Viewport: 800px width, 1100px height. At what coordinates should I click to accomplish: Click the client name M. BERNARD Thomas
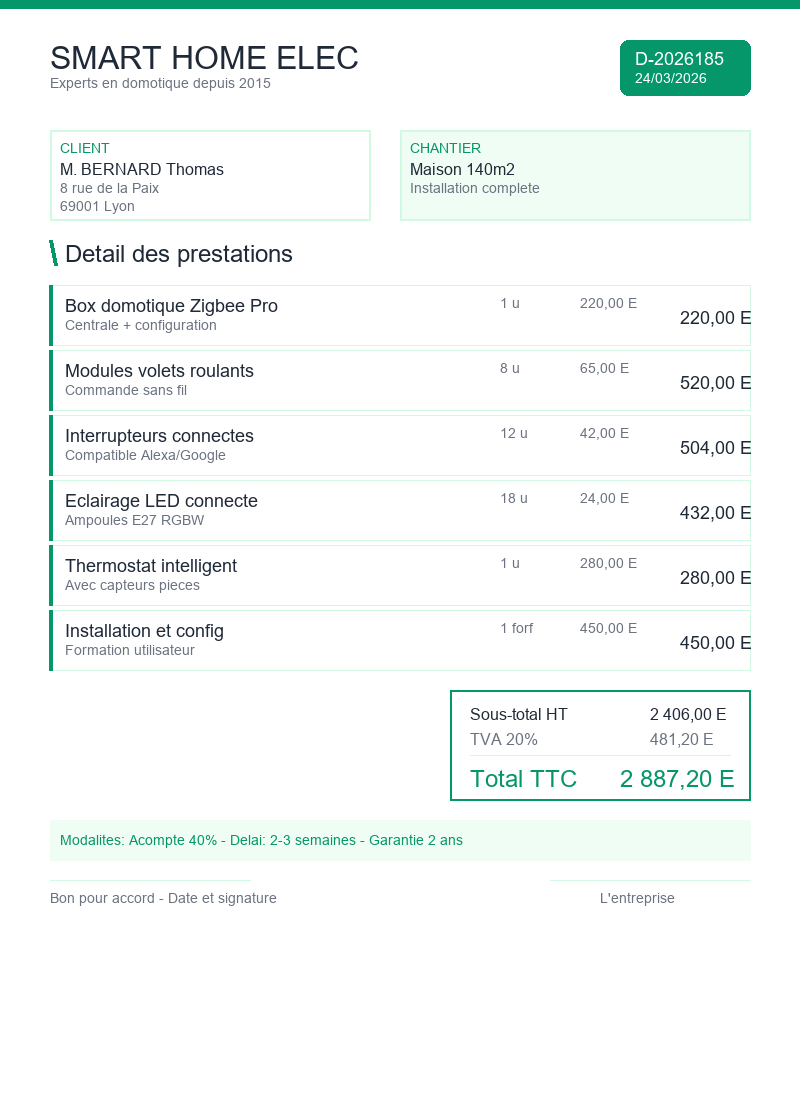coord(142,170)
